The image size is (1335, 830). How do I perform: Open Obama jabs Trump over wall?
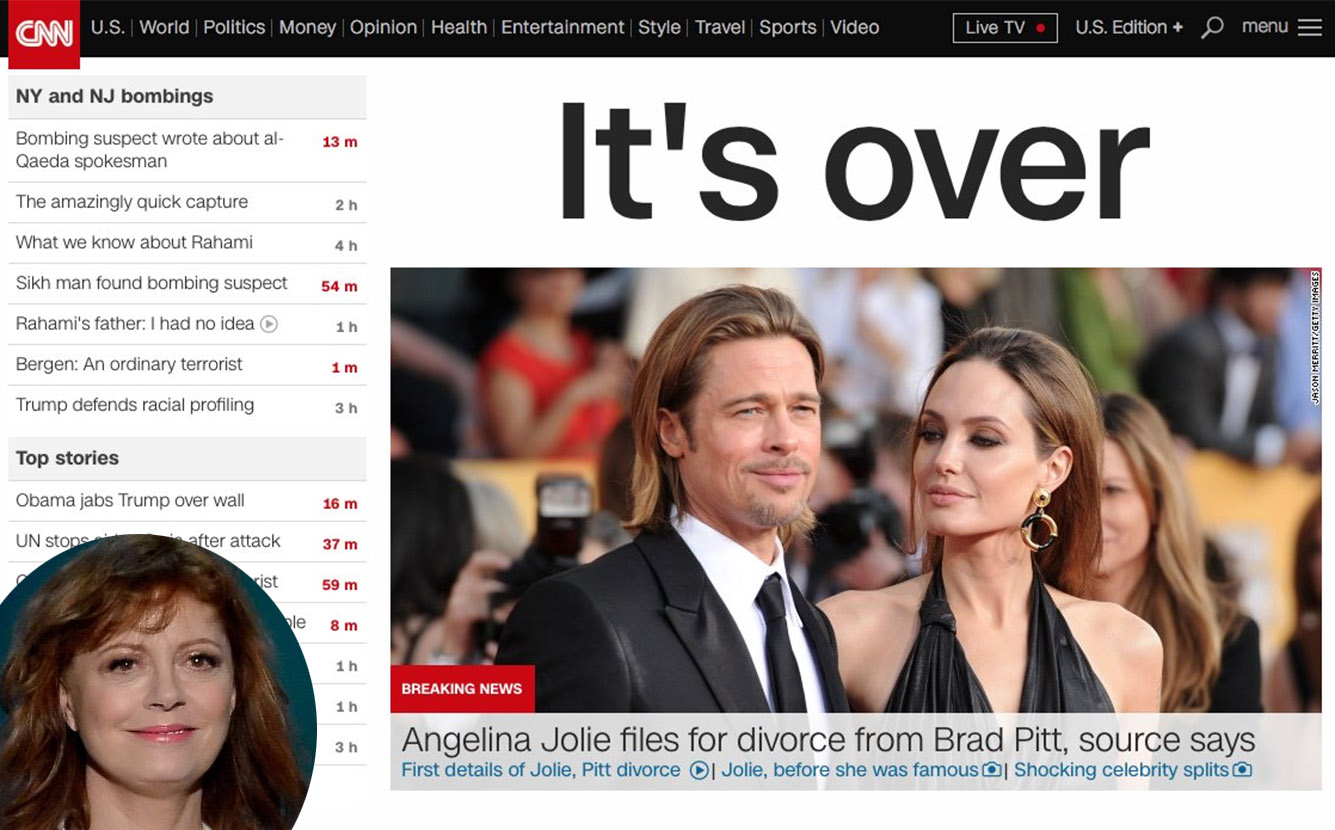[x=130, y=501]
